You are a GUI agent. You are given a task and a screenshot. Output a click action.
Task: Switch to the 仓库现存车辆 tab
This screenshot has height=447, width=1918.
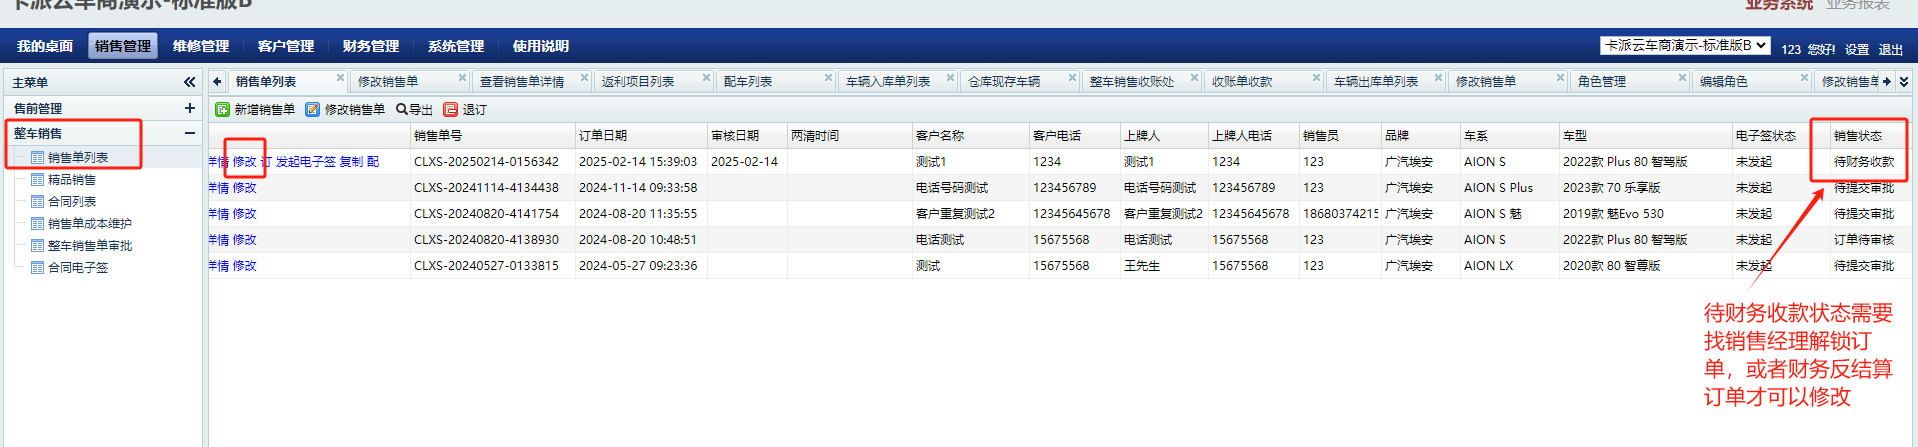click(1003, 82)
